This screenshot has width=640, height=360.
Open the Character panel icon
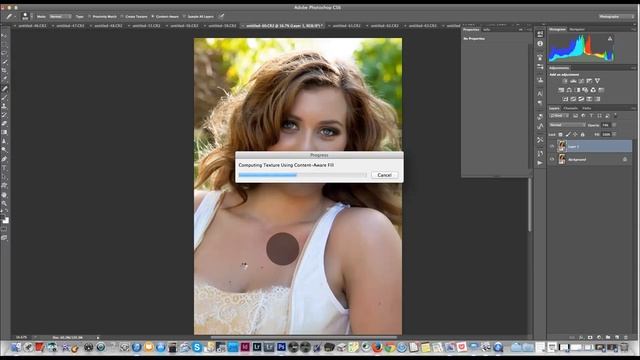pos(540,93)
